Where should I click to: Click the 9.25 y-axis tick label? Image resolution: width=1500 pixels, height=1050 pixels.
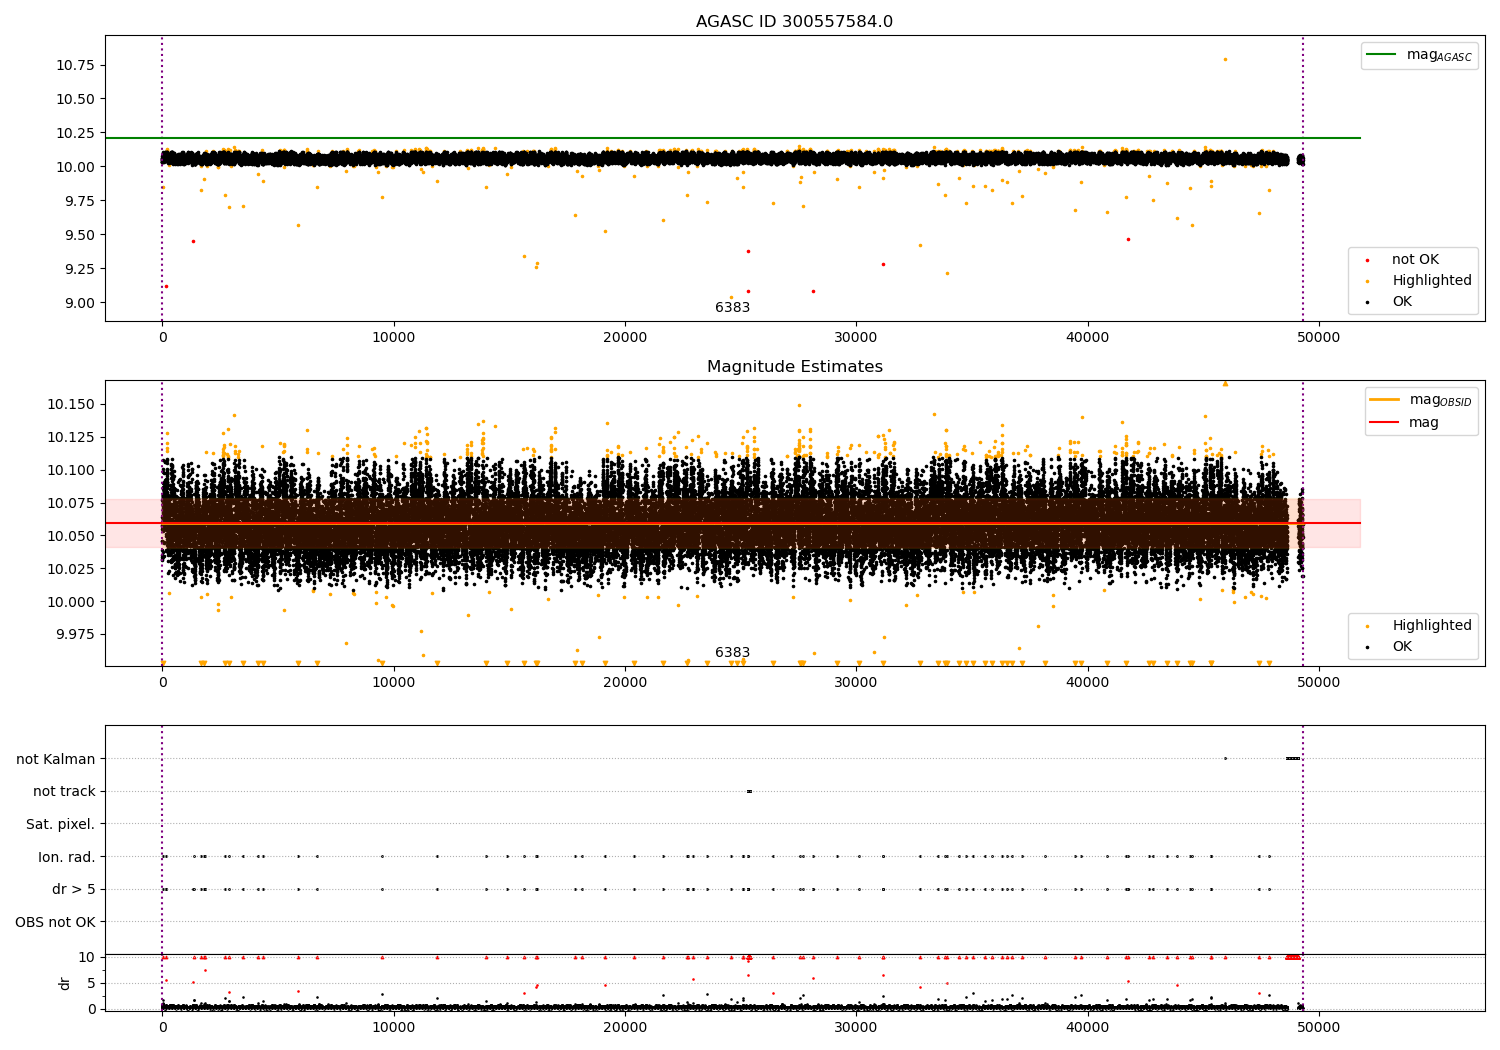tap(79, 269)
